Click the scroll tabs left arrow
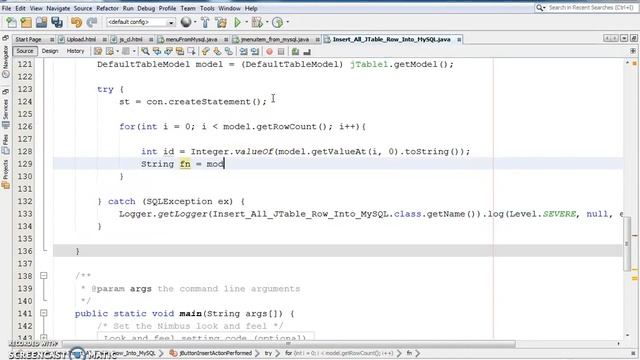Screen dimensions: 640x360 (607, 38)
